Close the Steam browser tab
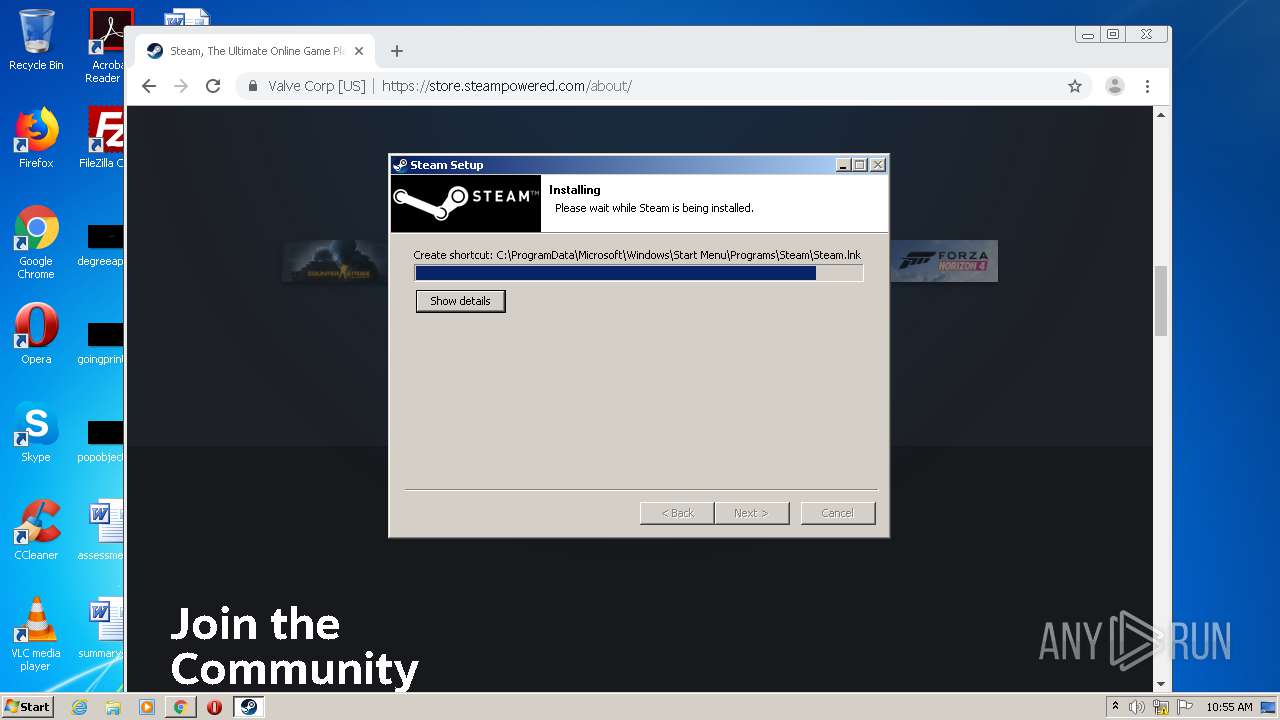1280x720 pixels. 359,51
